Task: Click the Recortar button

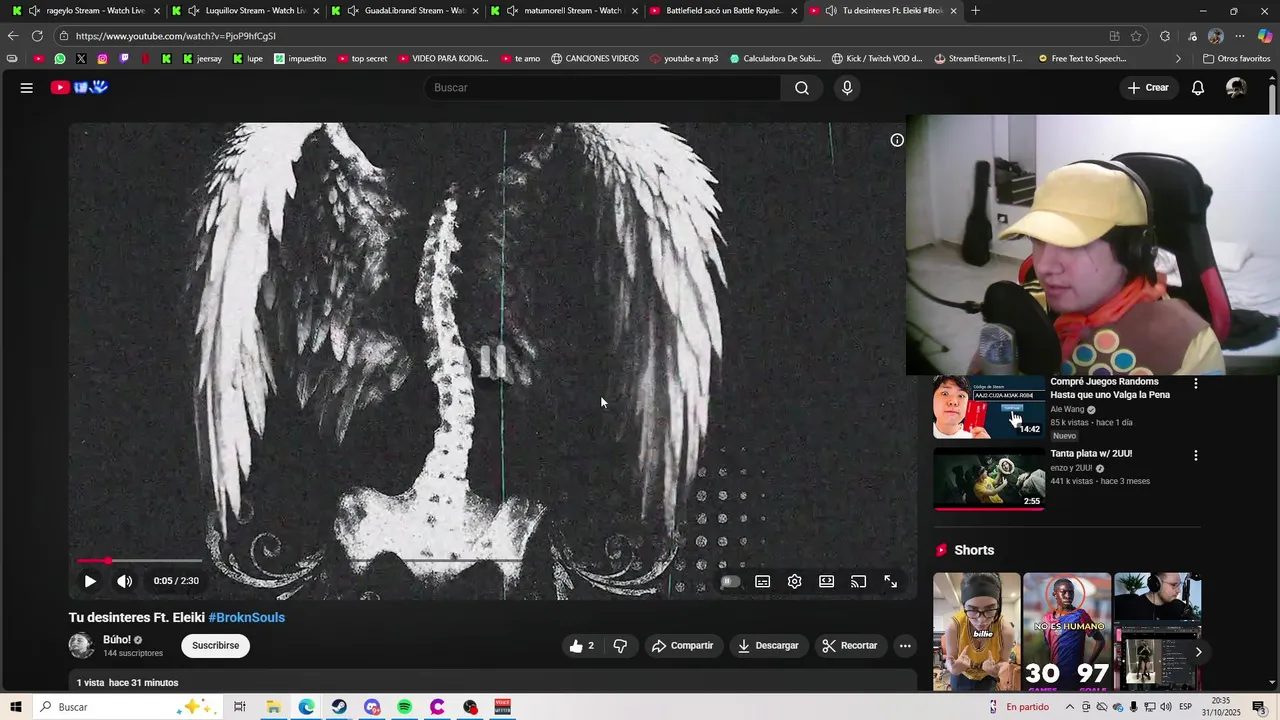Action: tap(850, 646)
